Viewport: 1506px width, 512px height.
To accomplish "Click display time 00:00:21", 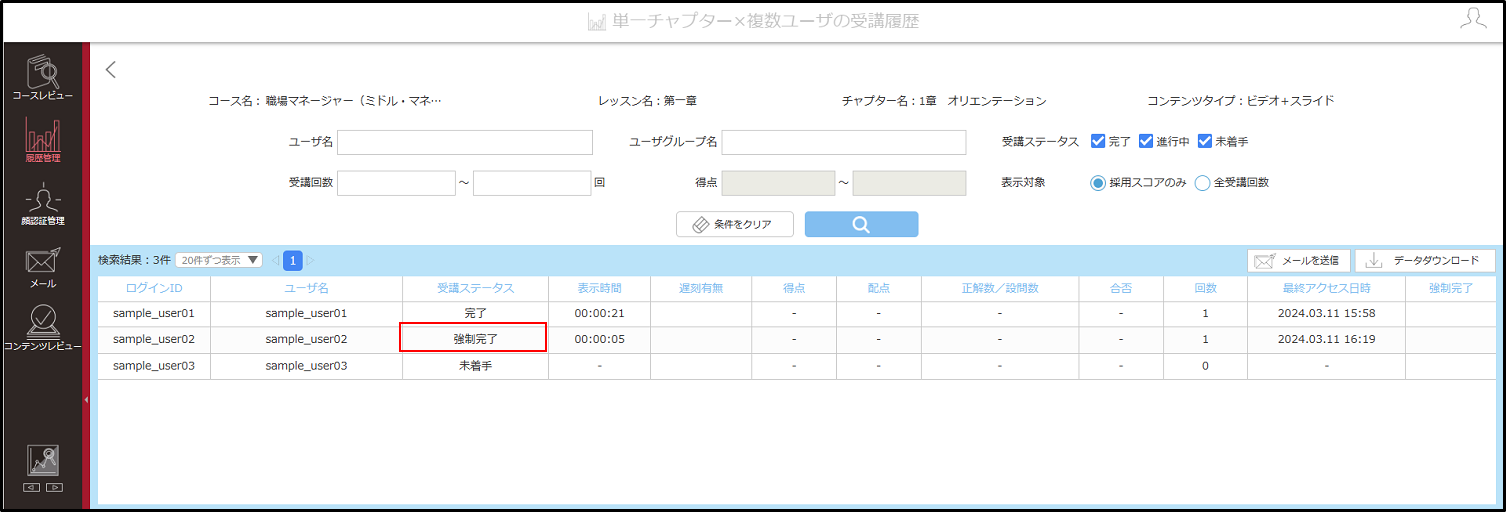I will [x=599, y=313].
